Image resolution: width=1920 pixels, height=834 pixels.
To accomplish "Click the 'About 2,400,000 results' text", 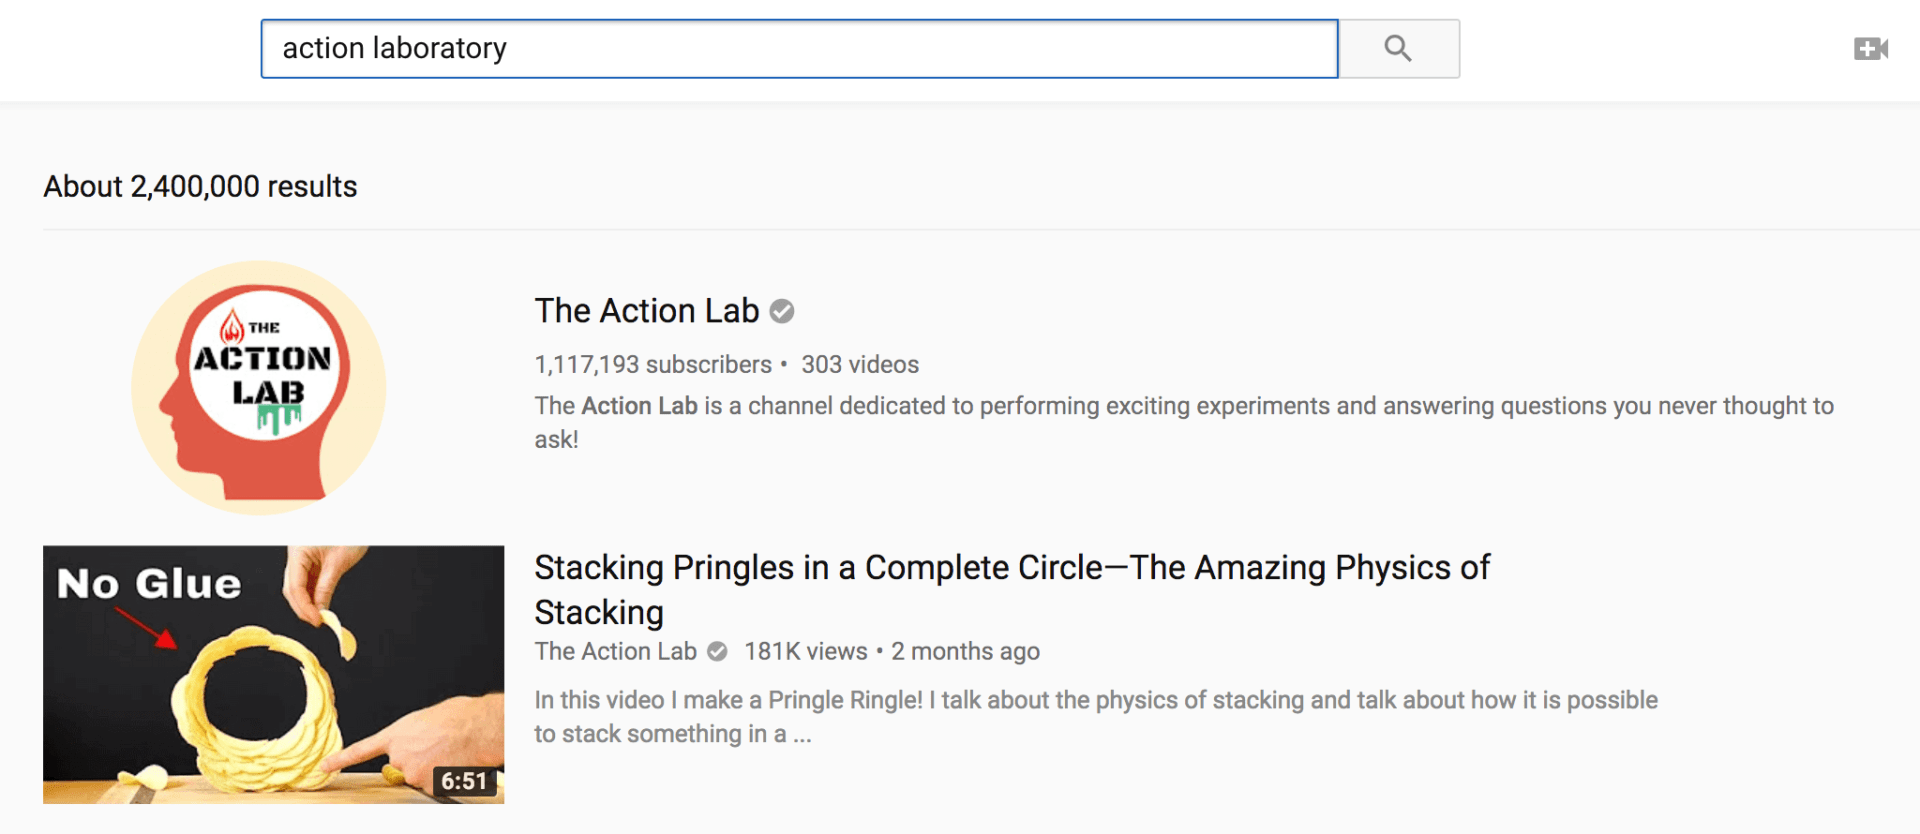I will [200, 187].
